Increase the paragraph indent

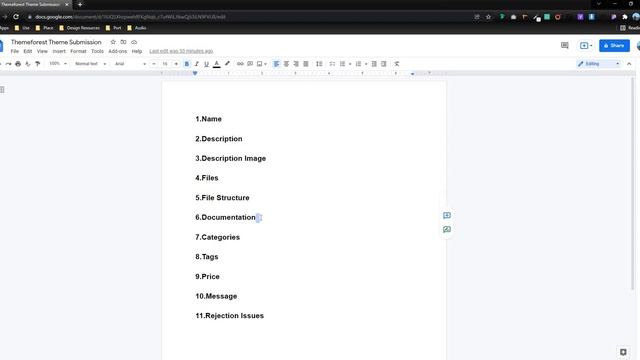tap(384, 64)
